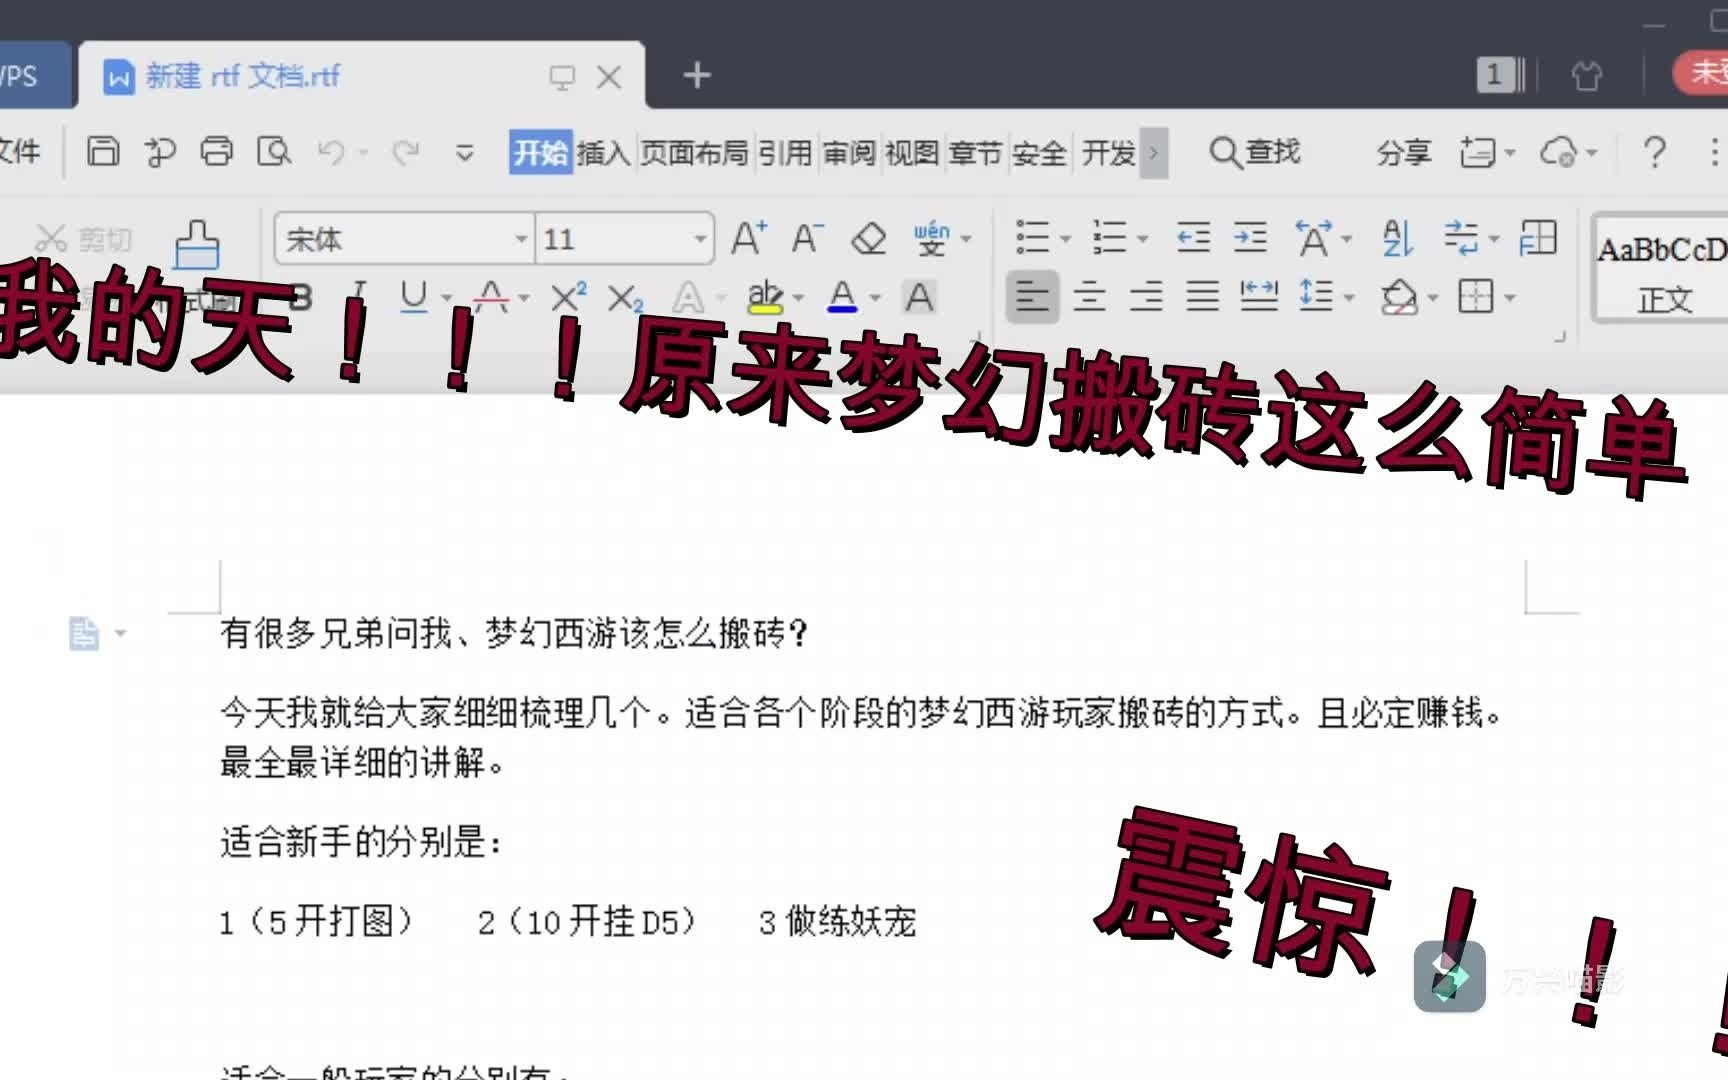The height and width of the screenshot is (1080, 1728).
Task: Expand ribbon tabs with right chevron
Action: [1154, 153]
